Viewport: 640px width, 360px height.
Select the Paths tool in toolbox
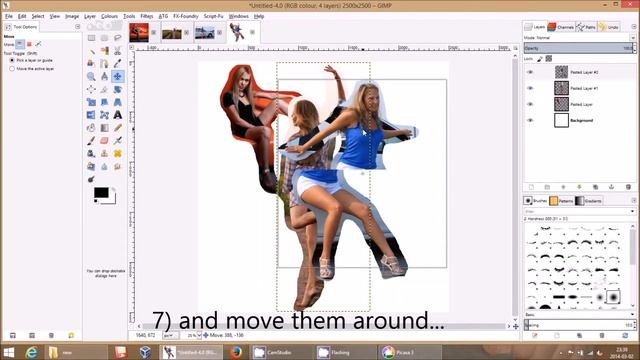(104, 63)
